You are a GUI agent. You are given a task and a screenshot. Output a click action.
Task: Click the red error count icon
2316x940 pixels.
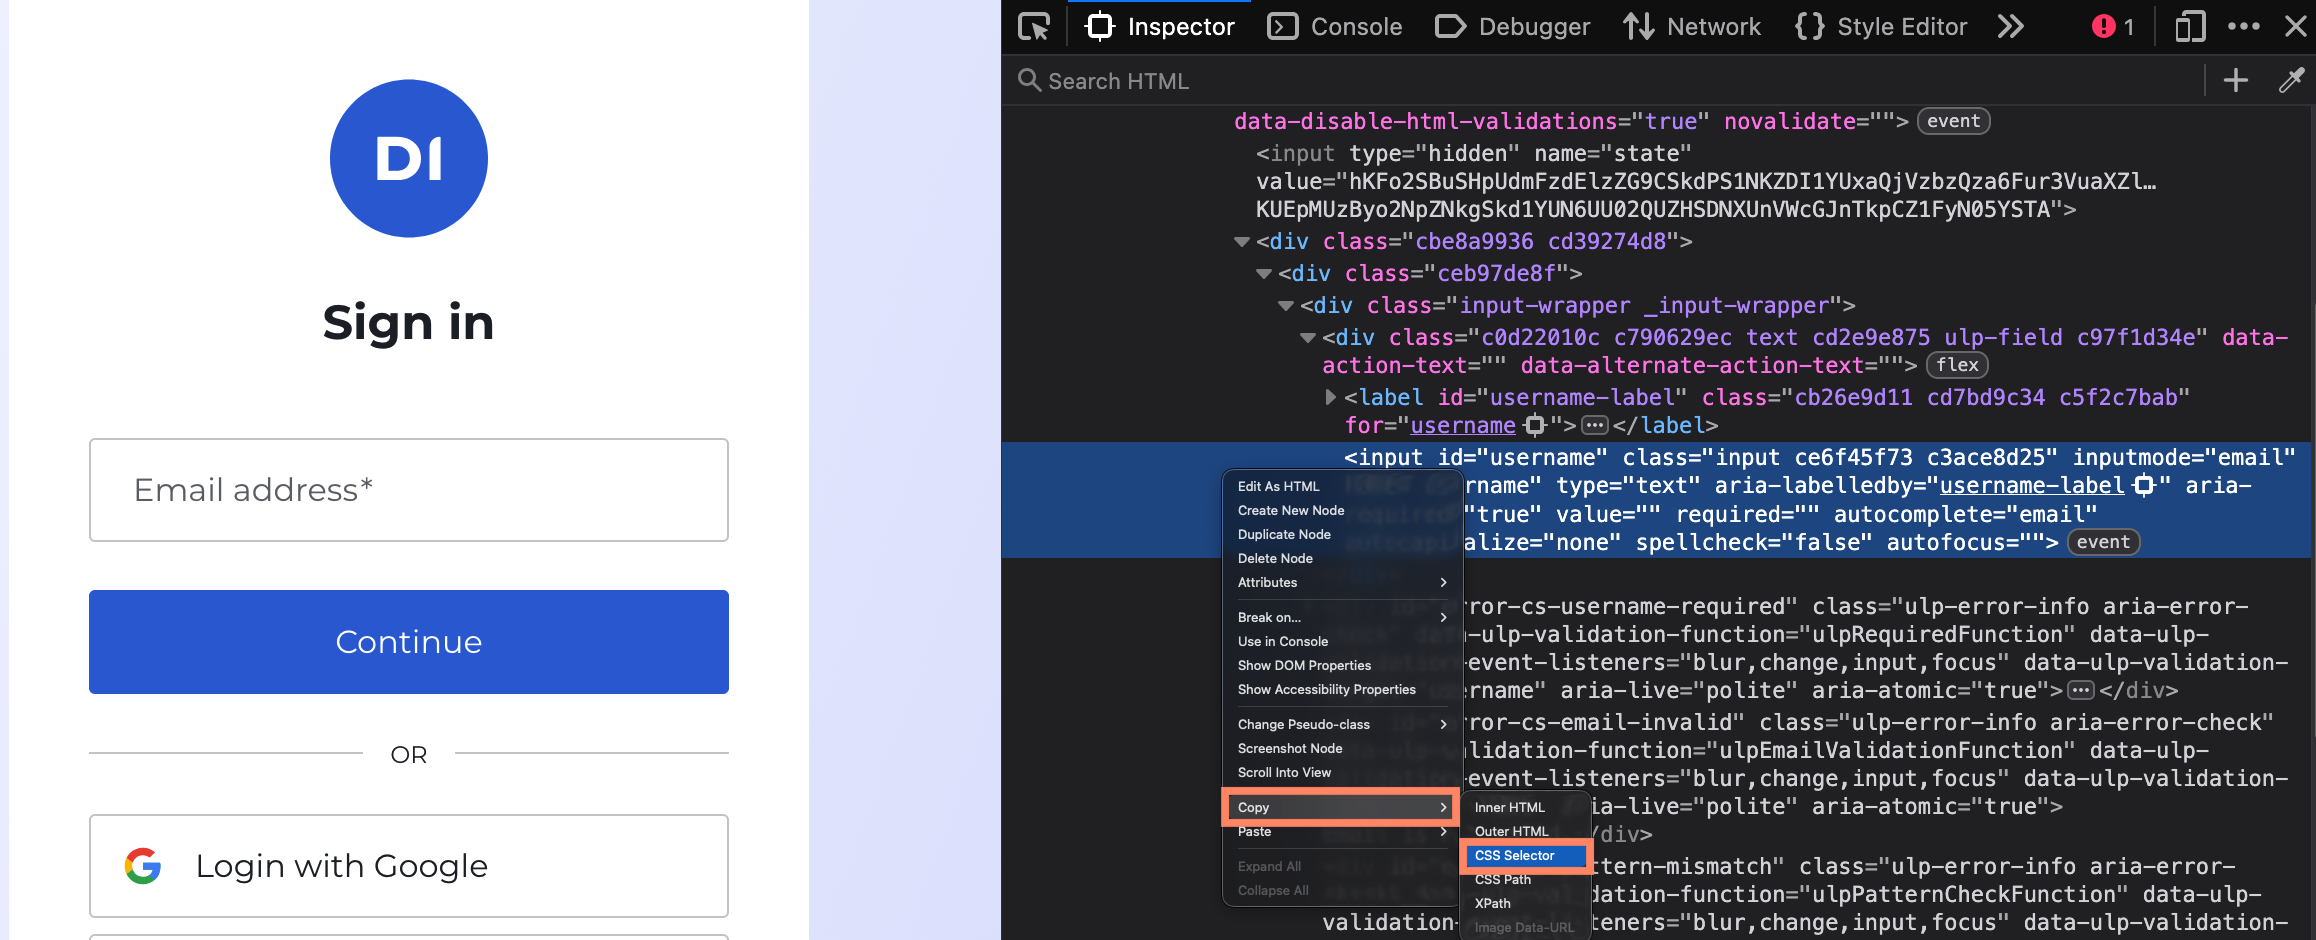[x=2103, y=27]
